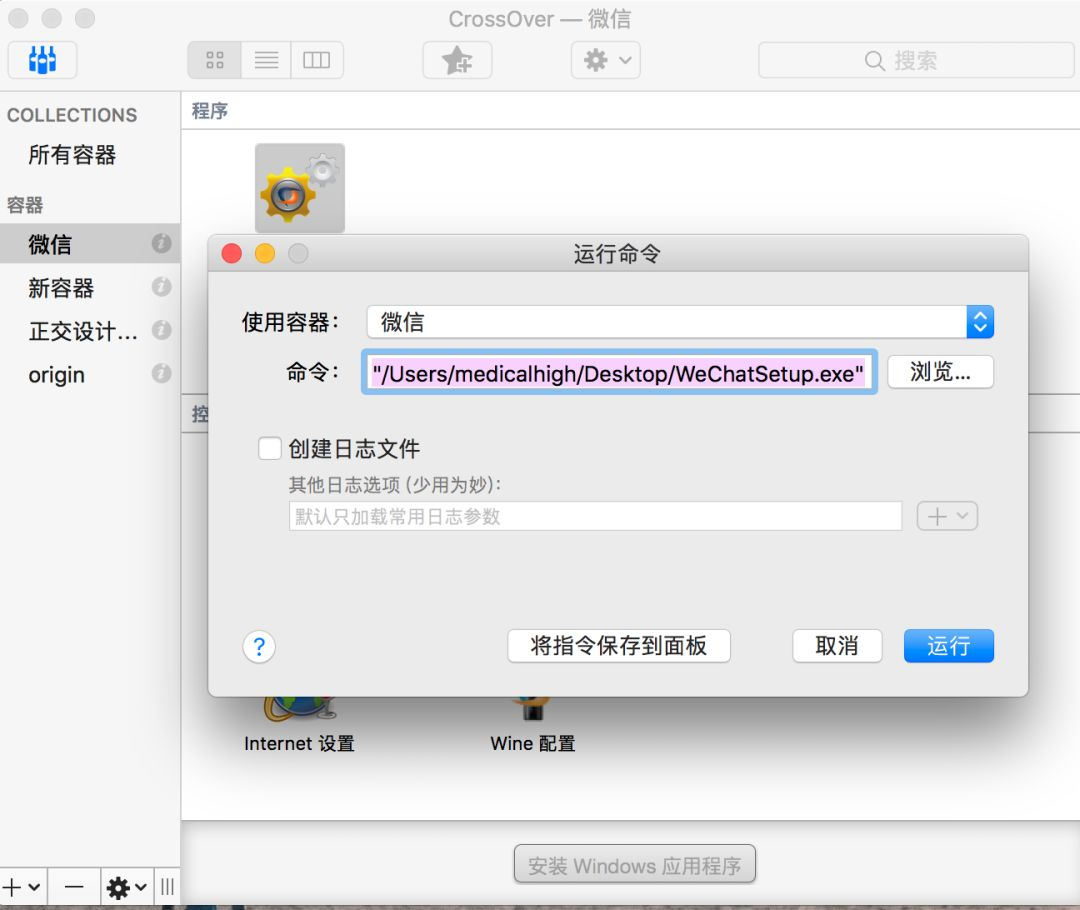1080x910 pixels.
Task: Open the add bottle plus dropdown
Action: coord(22,887)
